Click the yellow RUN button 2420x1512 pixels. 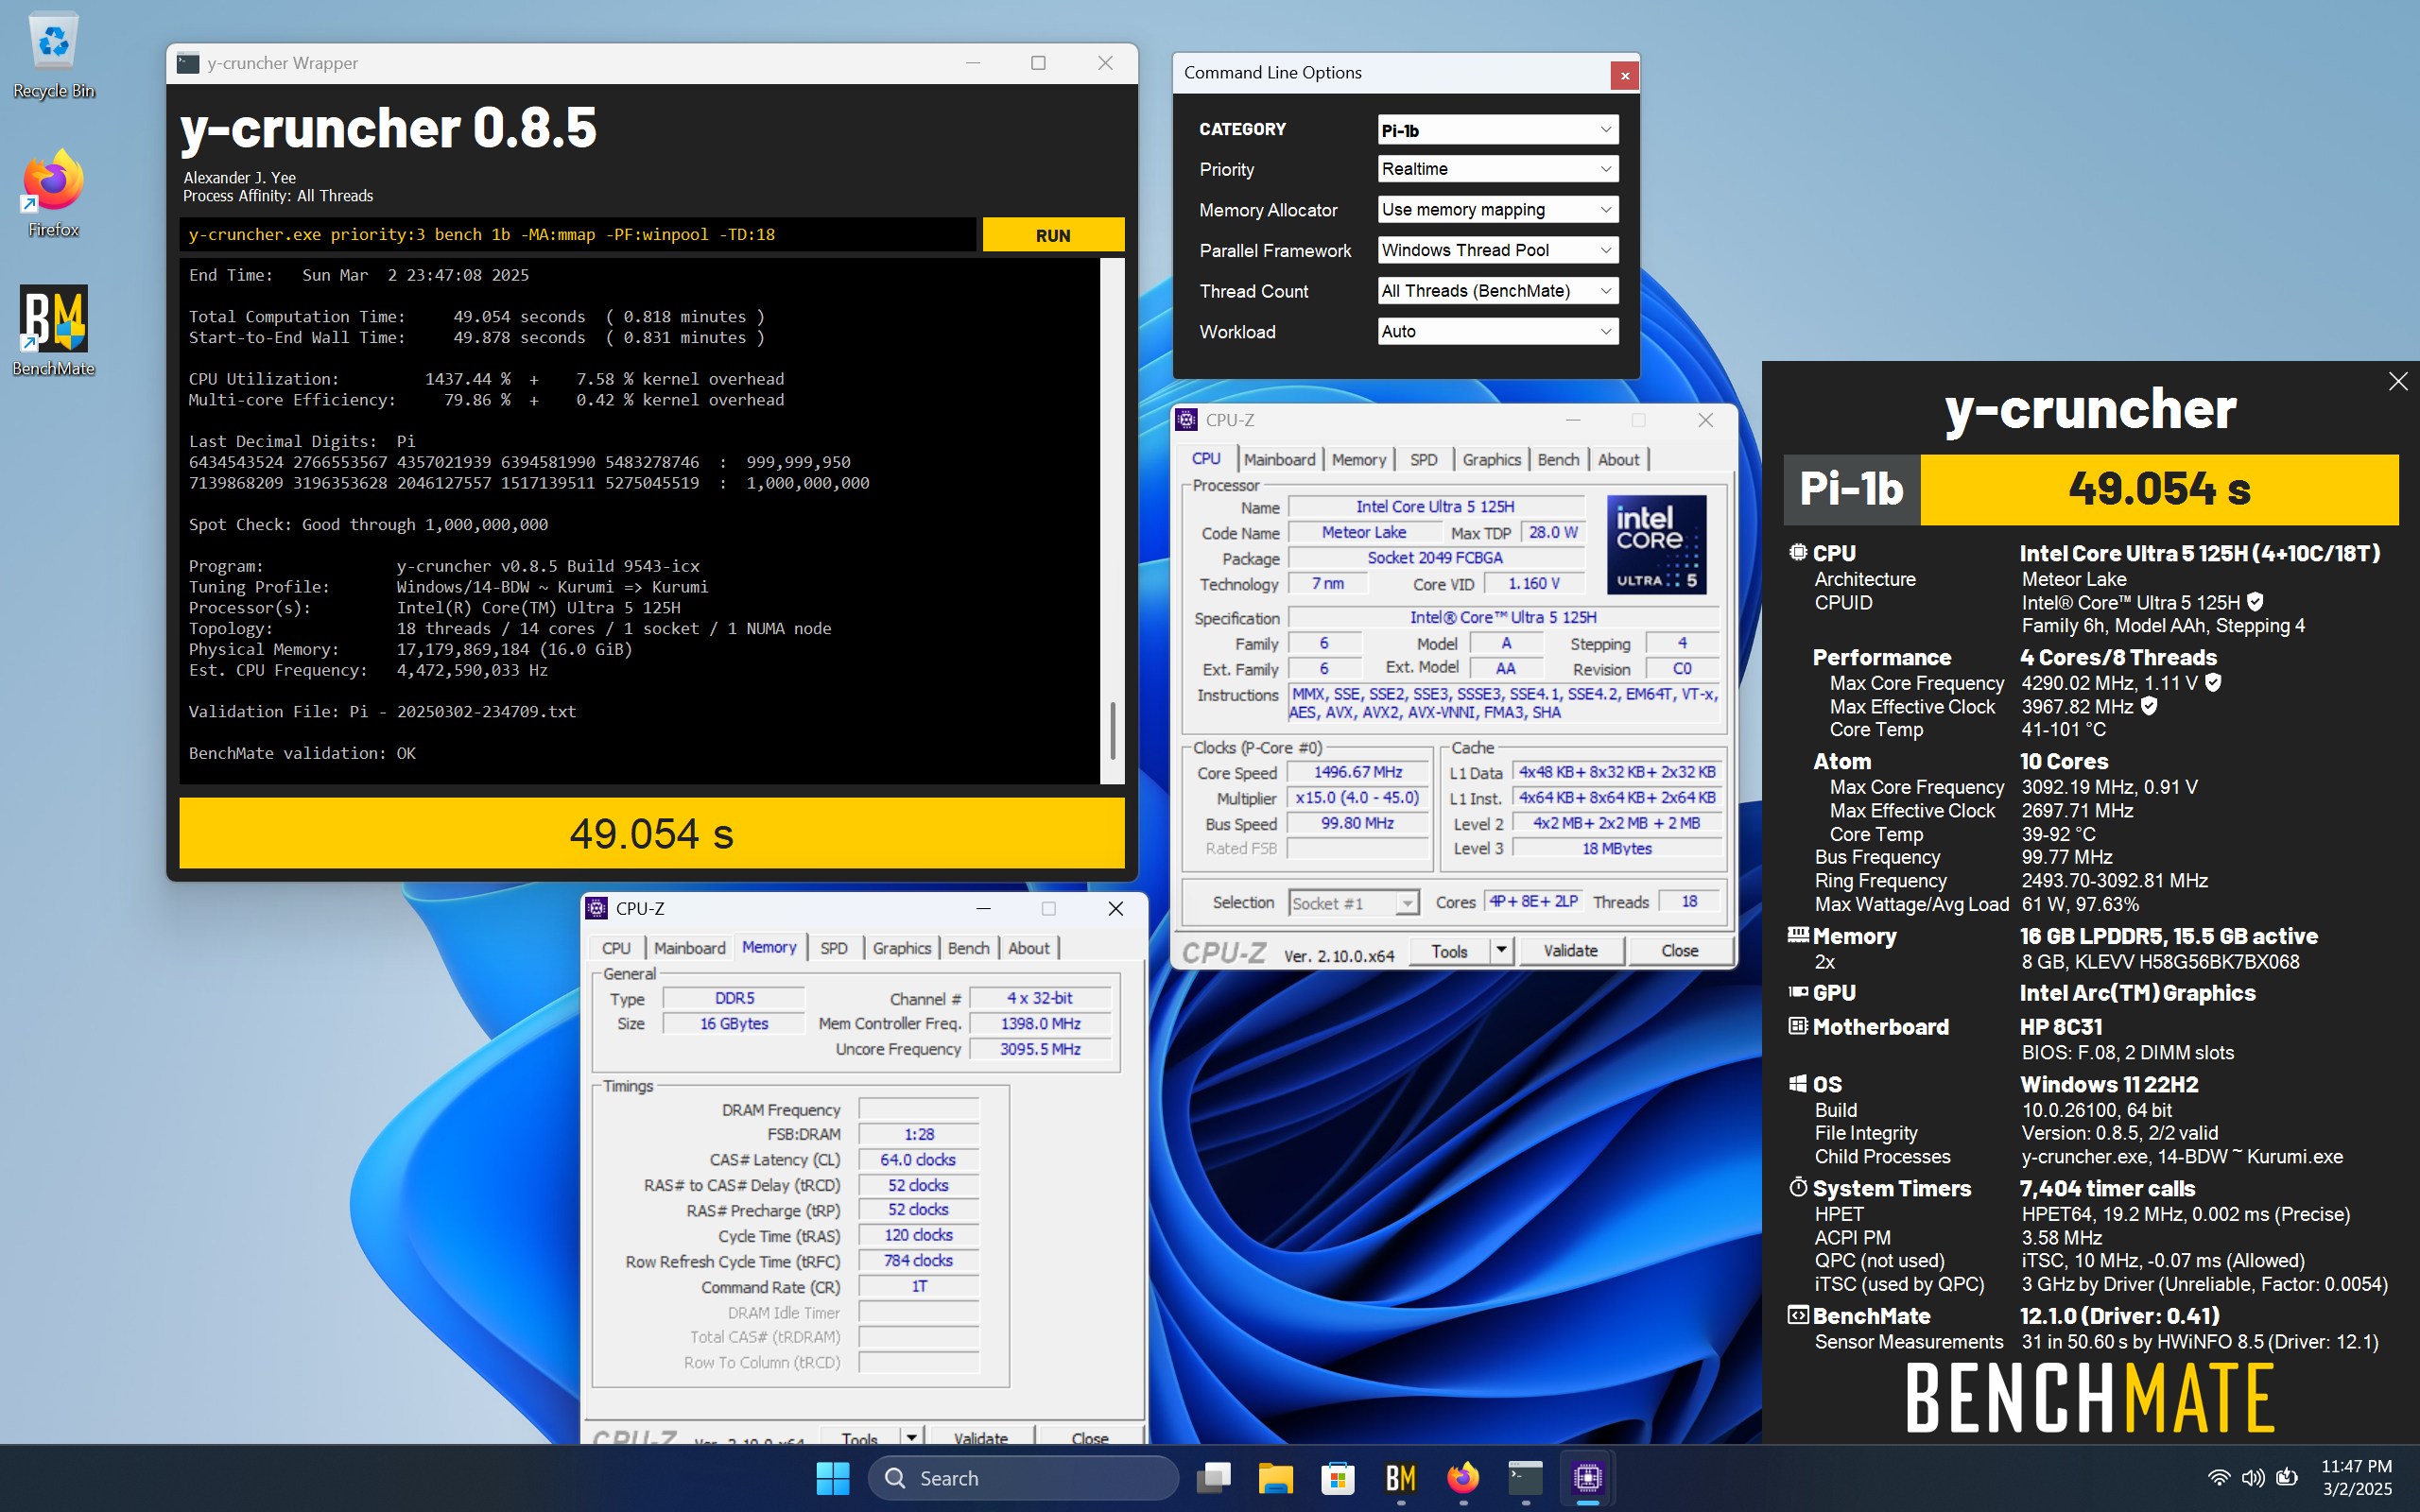[1053, 235]
